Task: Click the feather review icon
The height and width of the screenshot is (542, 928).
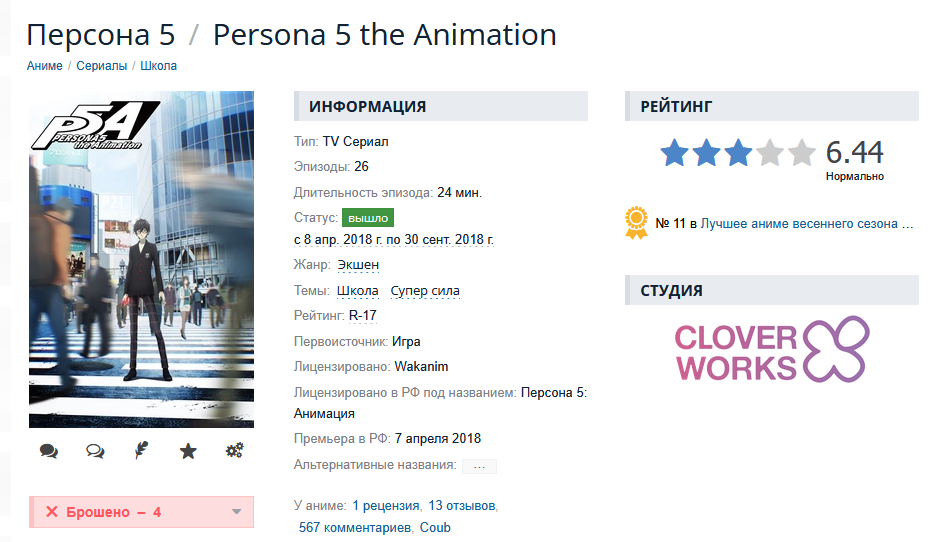Action: [x=141, y=451]
